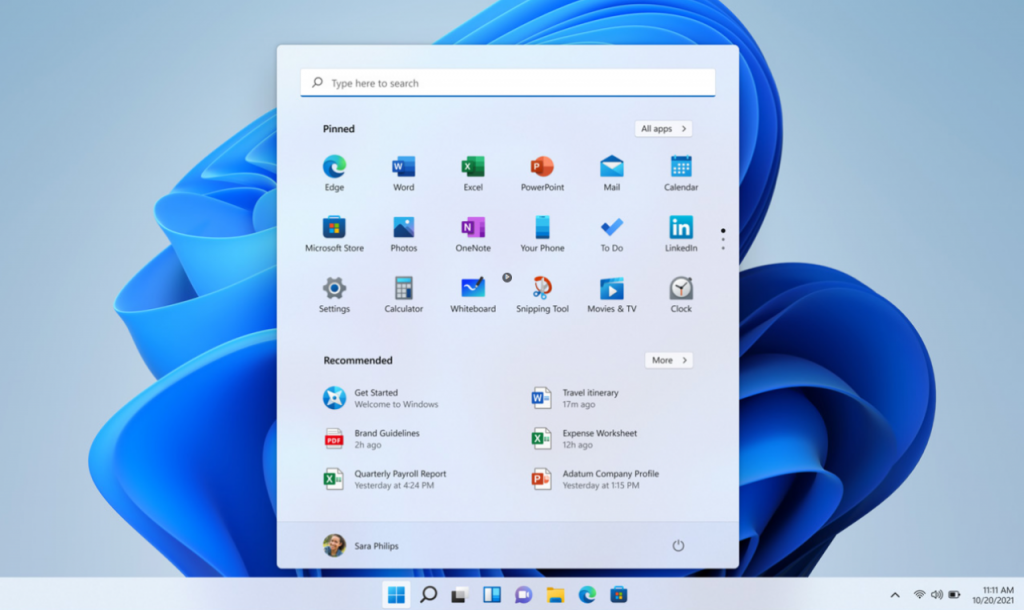The height and width of the screenshot is (610, 1024).
Task: Launch the Clock app
Action: [680, 295]
